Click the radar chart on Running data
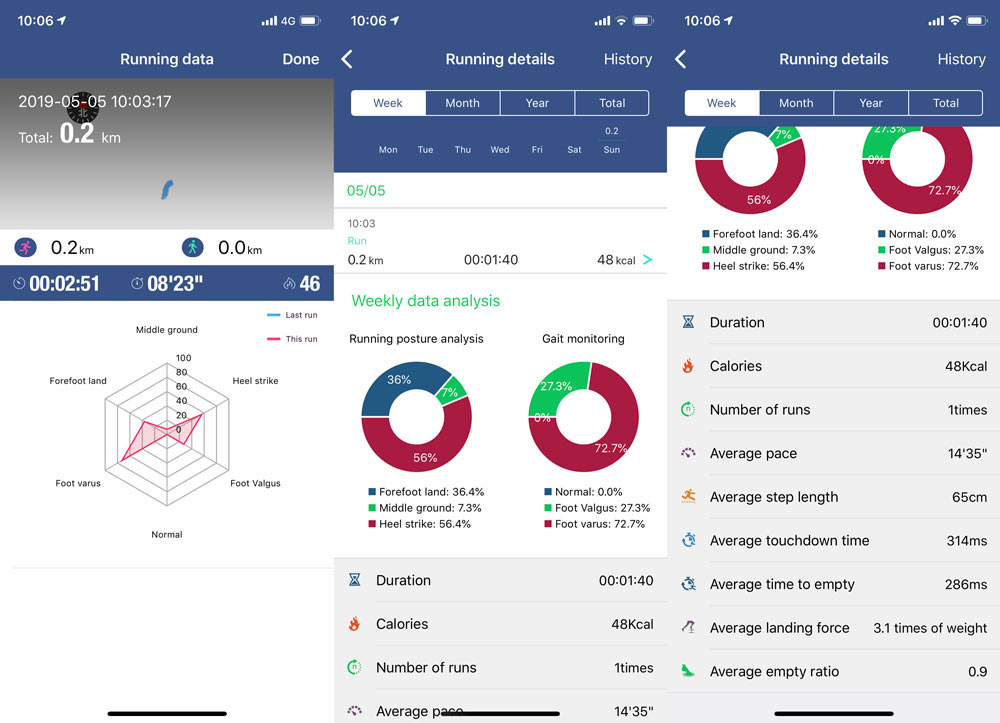This screenshot has height=723, width=1000. (x=167, y=434)
